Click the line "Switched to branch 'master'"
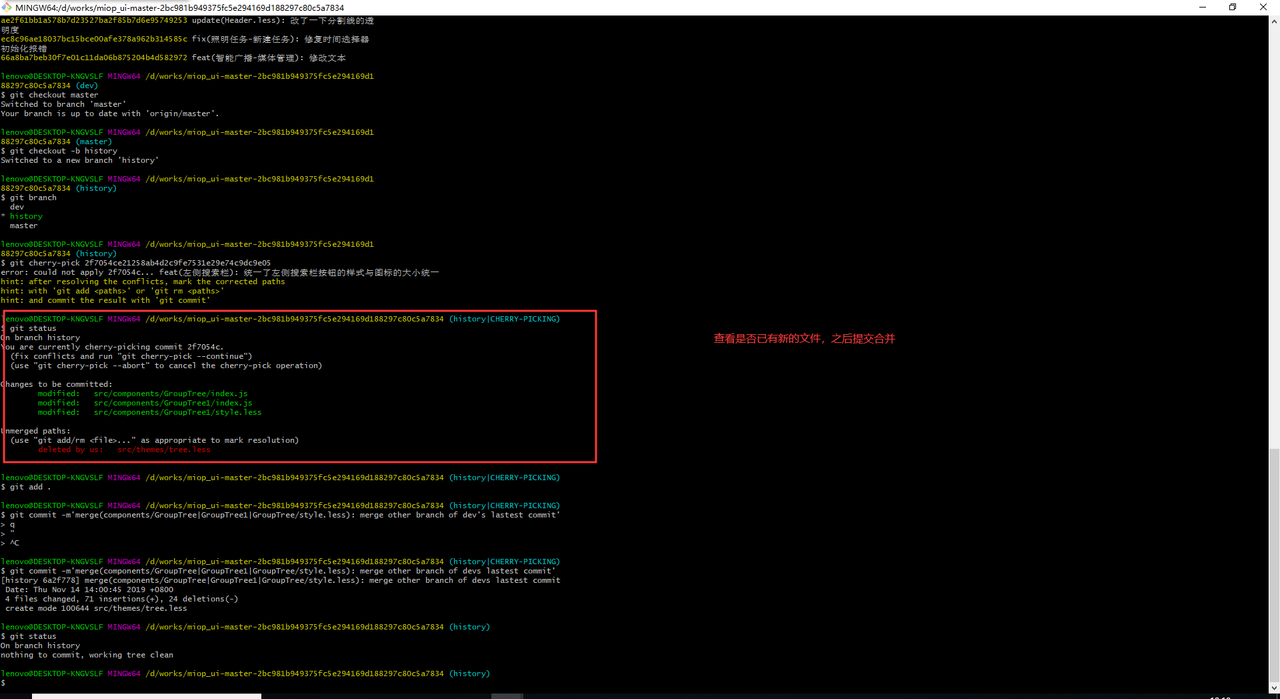1280x699 pixels. click(63, 104)
